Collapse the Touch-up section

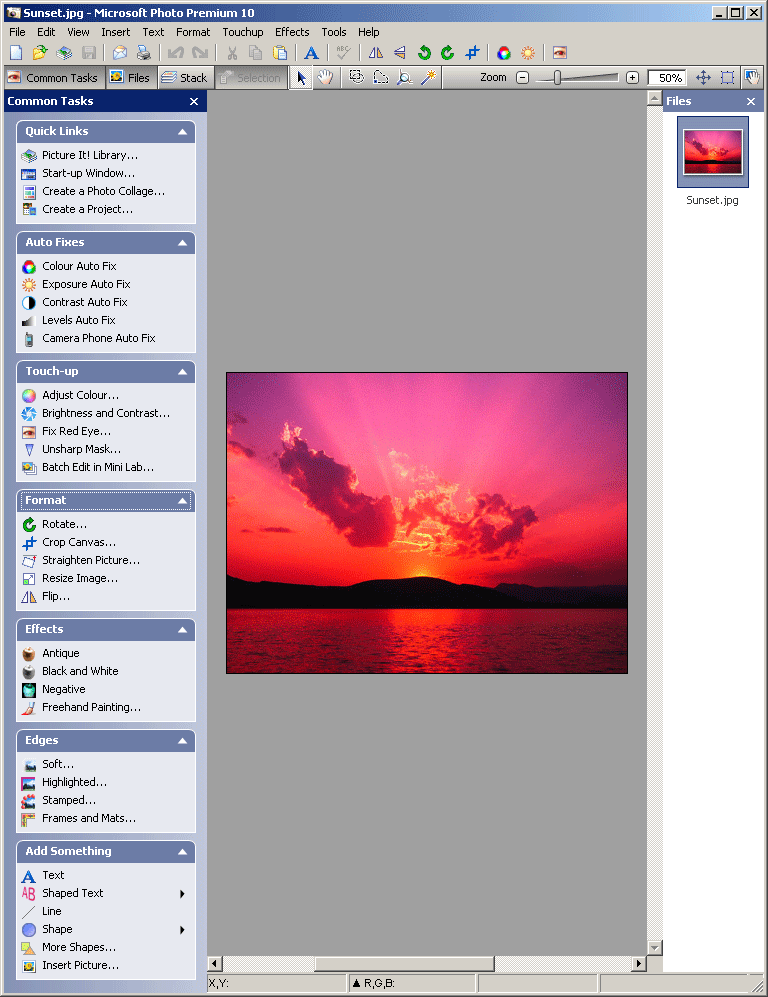(x=182, y=372)
